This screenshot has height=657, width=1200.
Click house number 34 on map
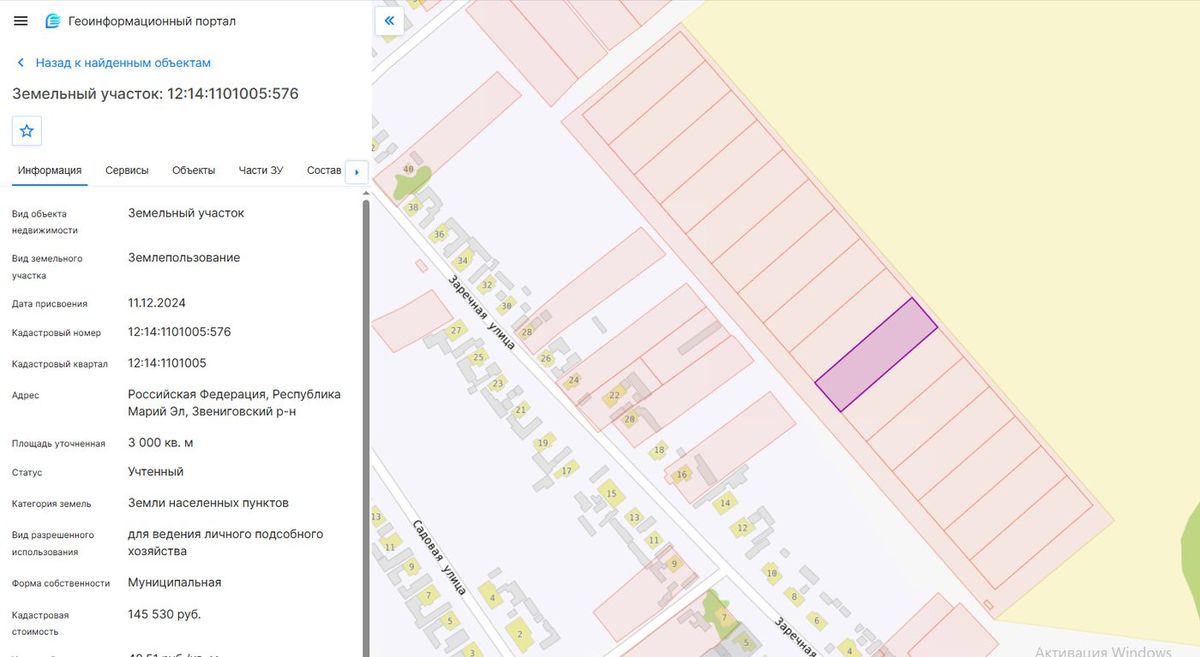462,260
